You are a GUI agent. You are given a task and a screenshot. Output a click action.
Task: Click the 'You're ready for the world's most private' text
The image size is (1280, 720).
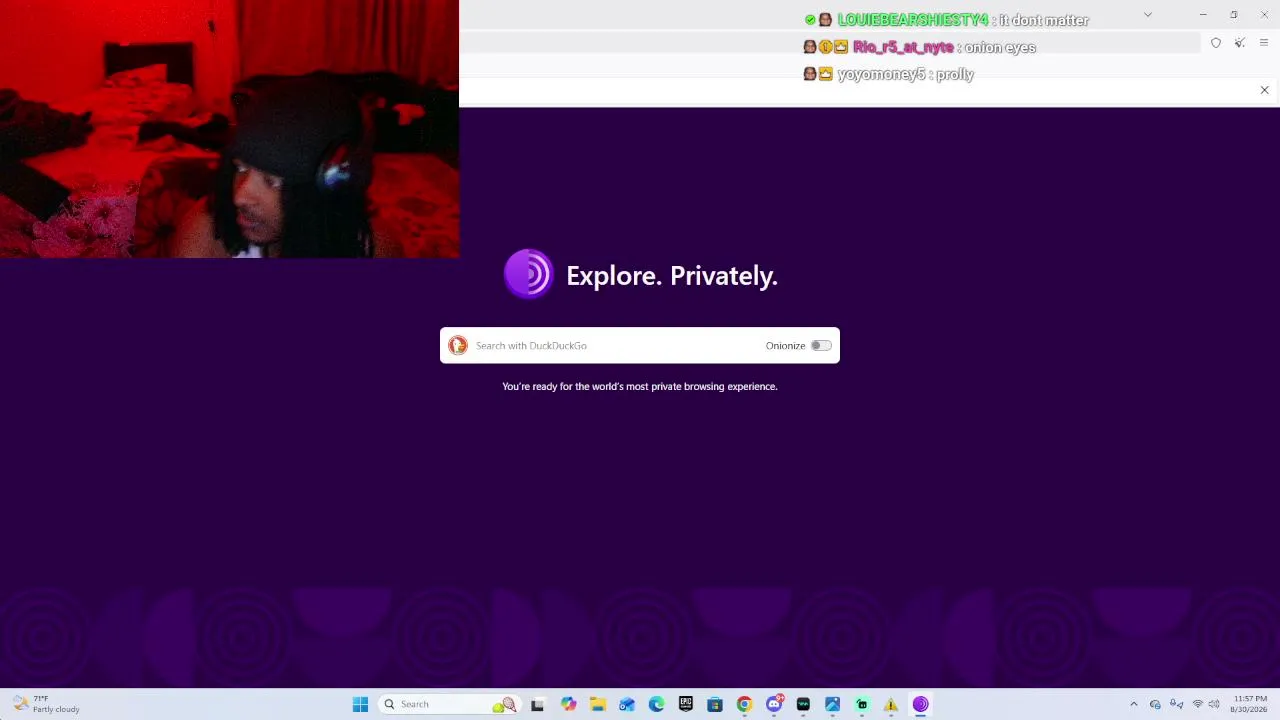click(x=640, y=386)
